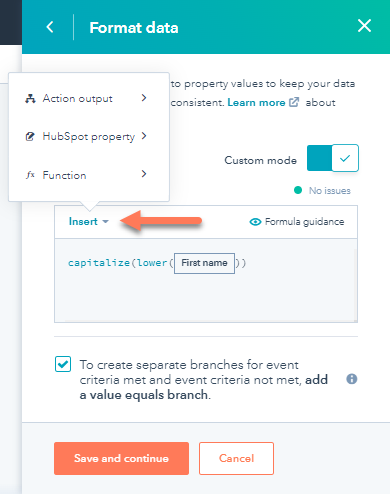The image size is (390, 494).
Task: Click the fx Function icon
Action: 30,175
